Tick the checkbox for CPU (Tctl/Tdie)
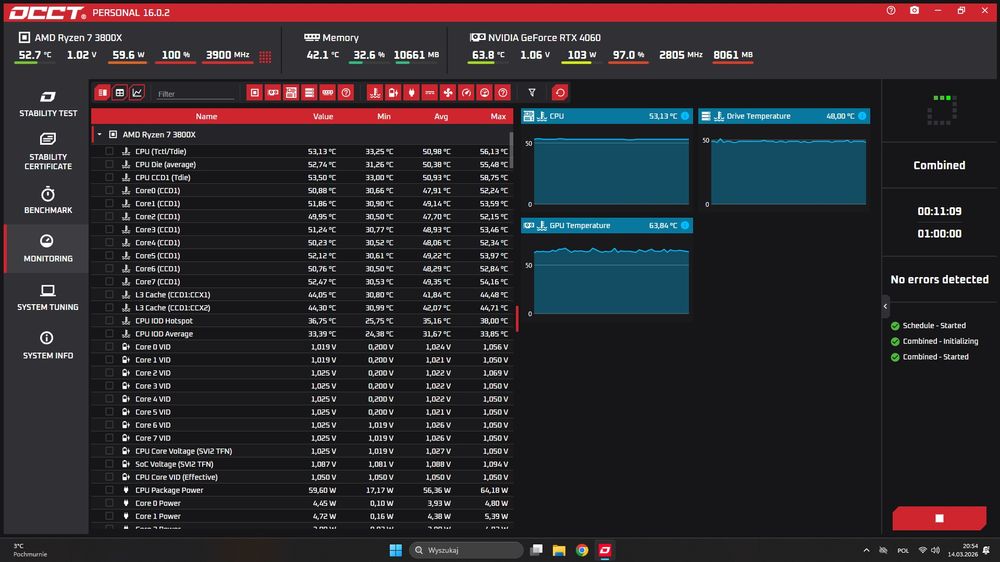Image resolution: width=1000 pixels, height=562 pixels. (x=109, y=151)
